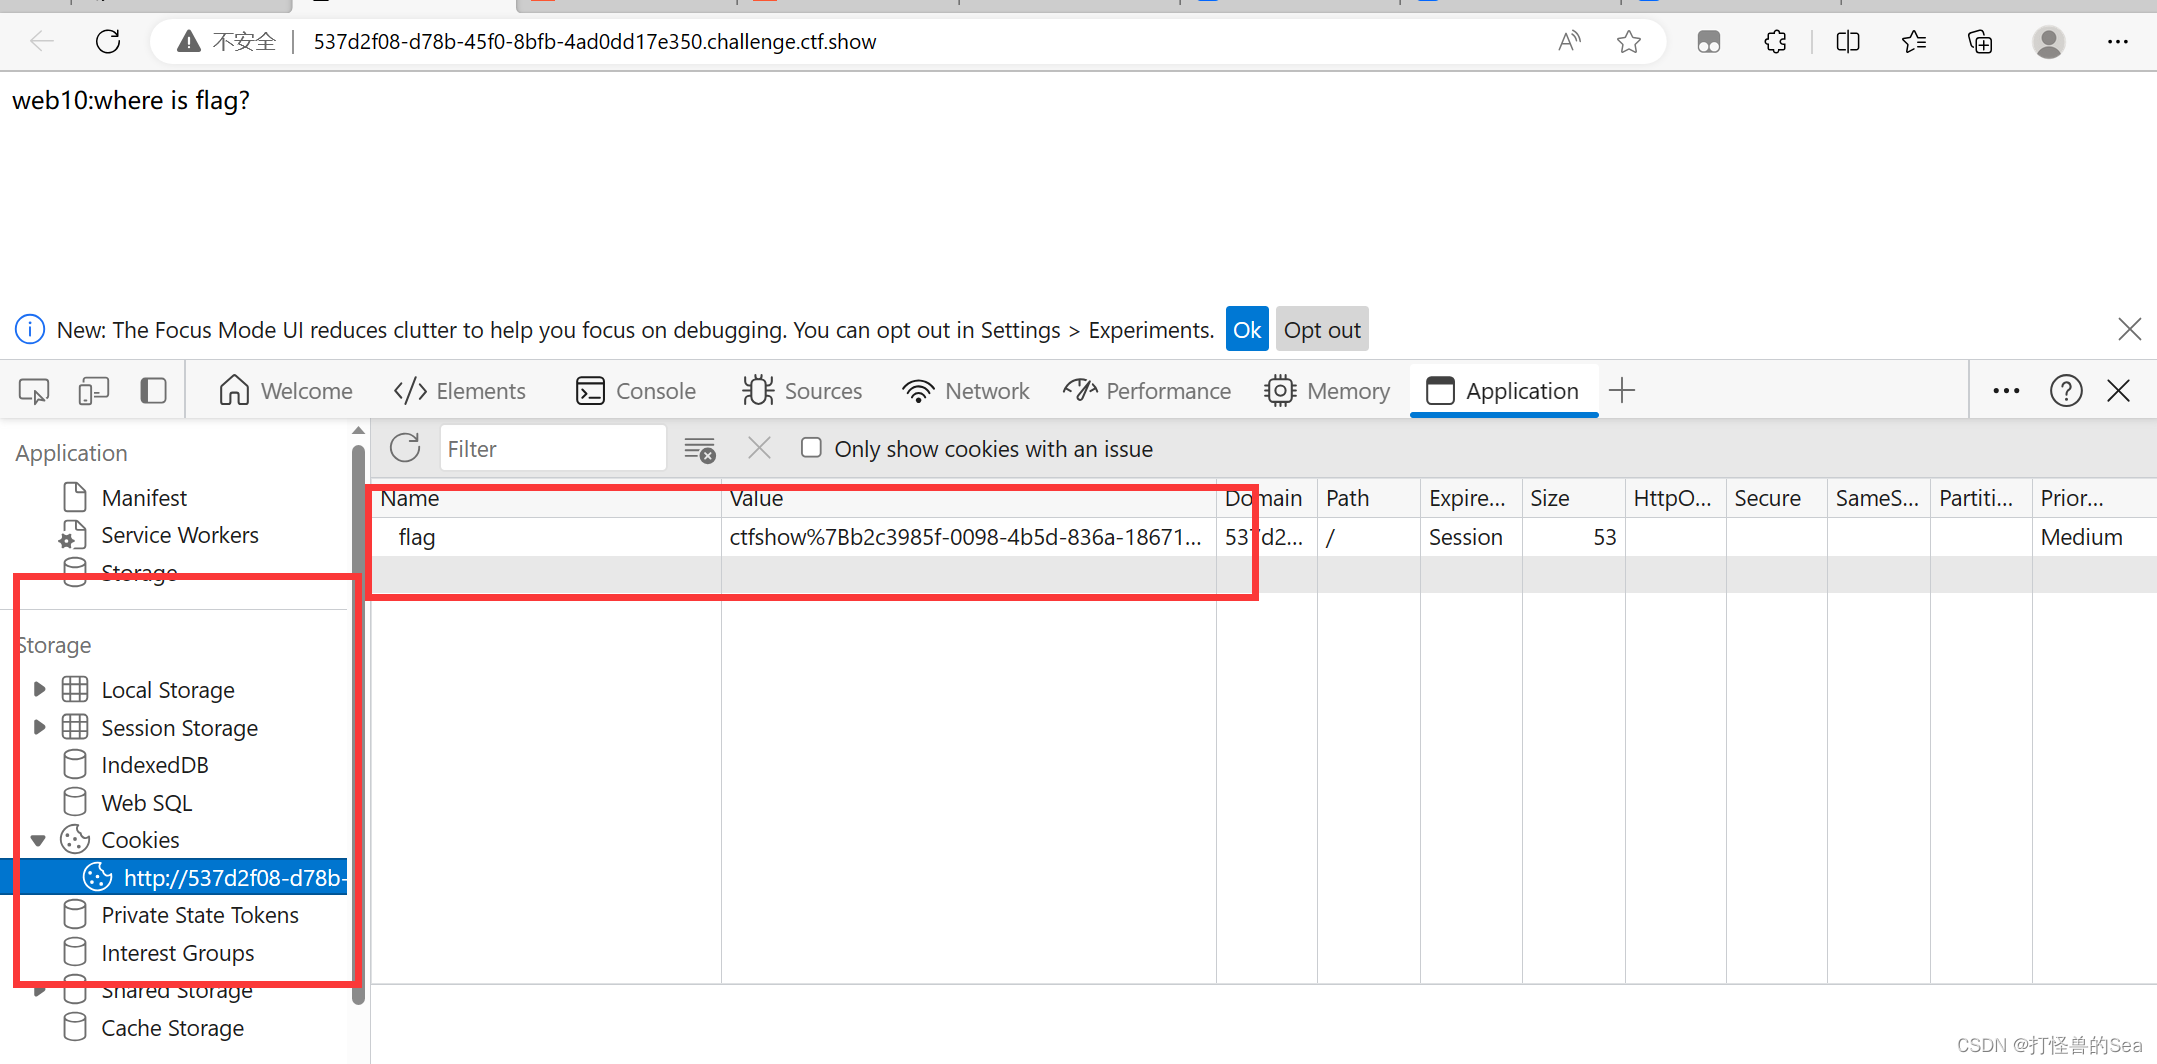Image resolution: width=2157 pixels, height=1064 pixels.
Task: Click Ok on the Focus Mode notification
Action: 1246,328
